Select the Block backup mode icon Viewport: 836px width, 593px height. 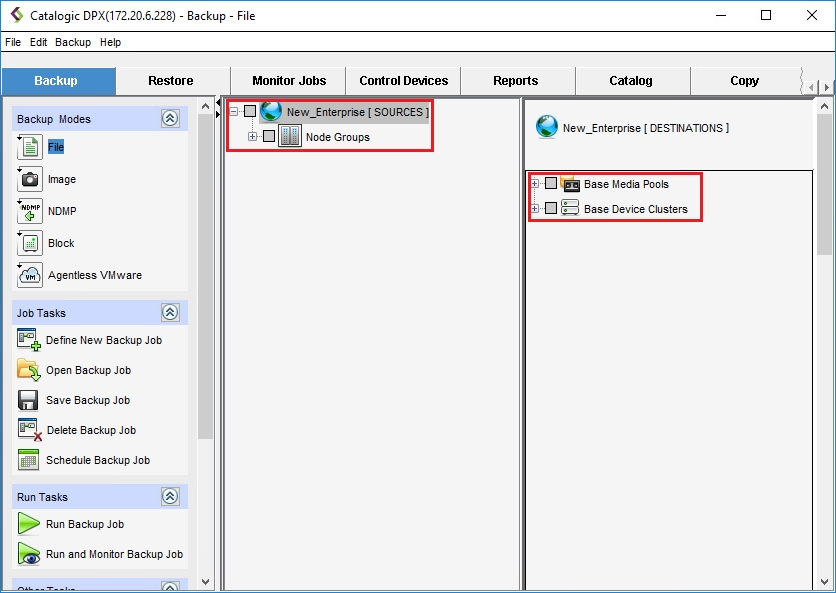(30, 243)
